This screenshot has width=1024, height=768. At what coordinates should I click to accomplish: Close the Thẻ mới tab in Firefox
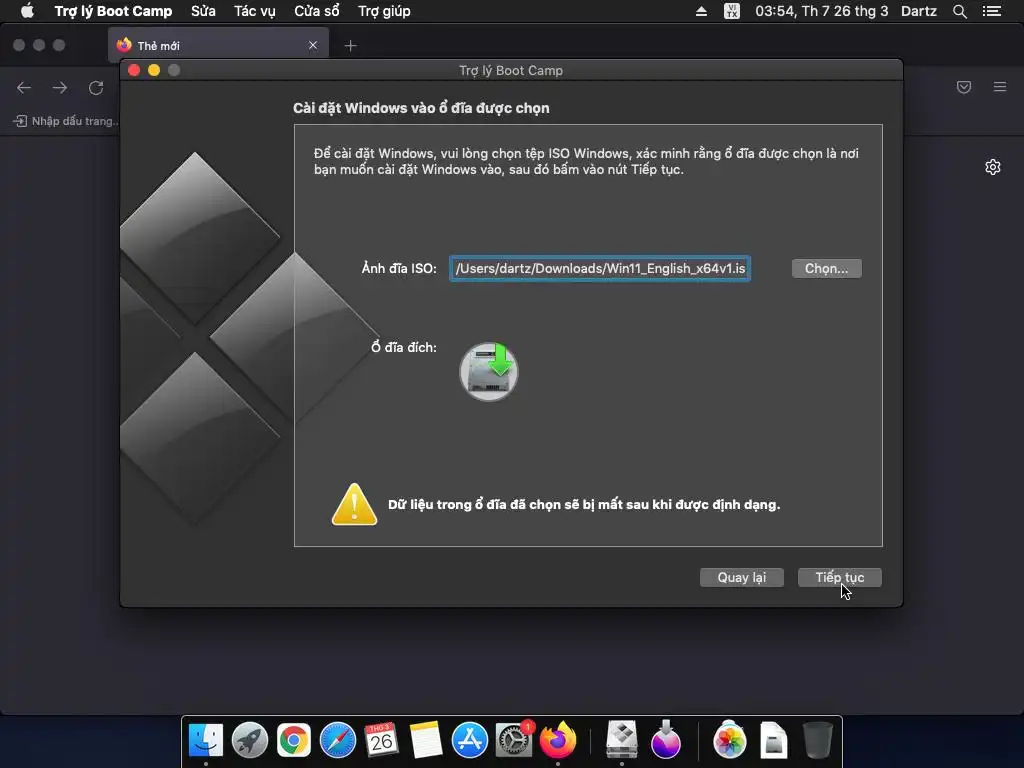[313, 45]
